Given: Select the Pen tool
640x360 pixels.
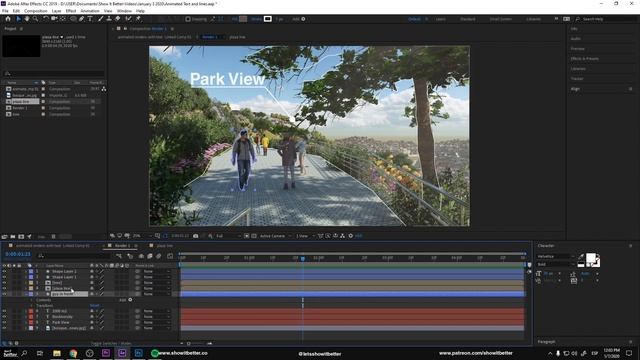Looking at the screenshot, I should click(x=82, y=19).
